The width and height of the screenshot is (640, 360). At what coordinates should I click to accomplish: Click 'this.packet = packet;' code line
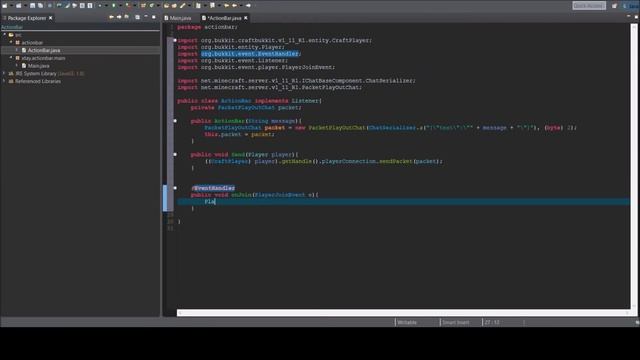click(x=239, y=134)
